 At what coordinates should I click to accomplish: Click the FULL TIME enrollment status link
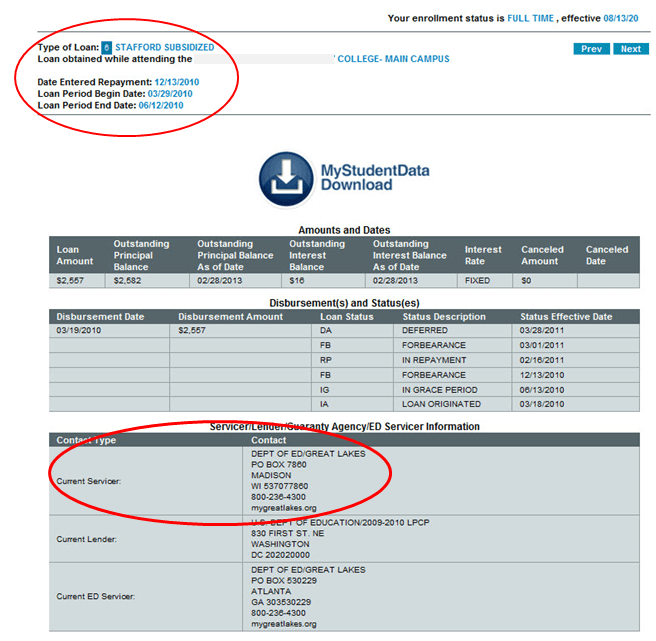(530, 18)
